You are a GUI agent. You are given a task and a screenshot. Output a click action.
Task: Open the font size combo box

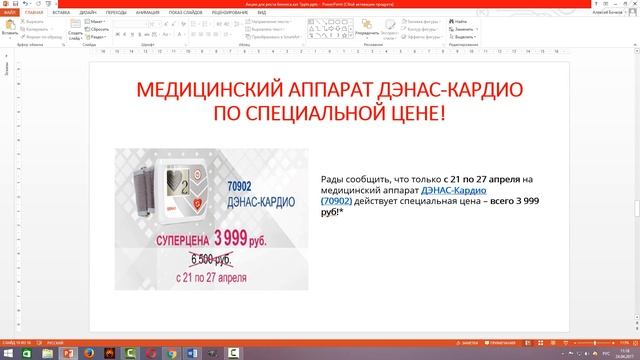point(154,24)
